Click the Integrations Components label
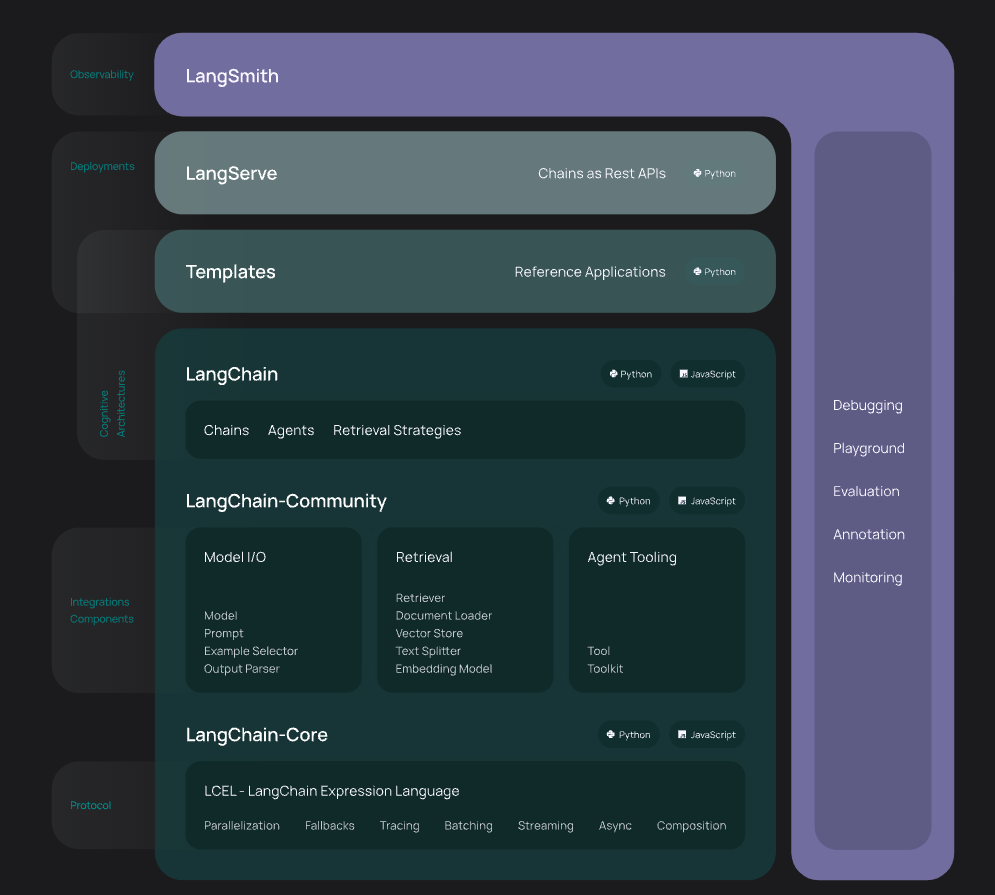995x895 pixels. click(102, 610)
